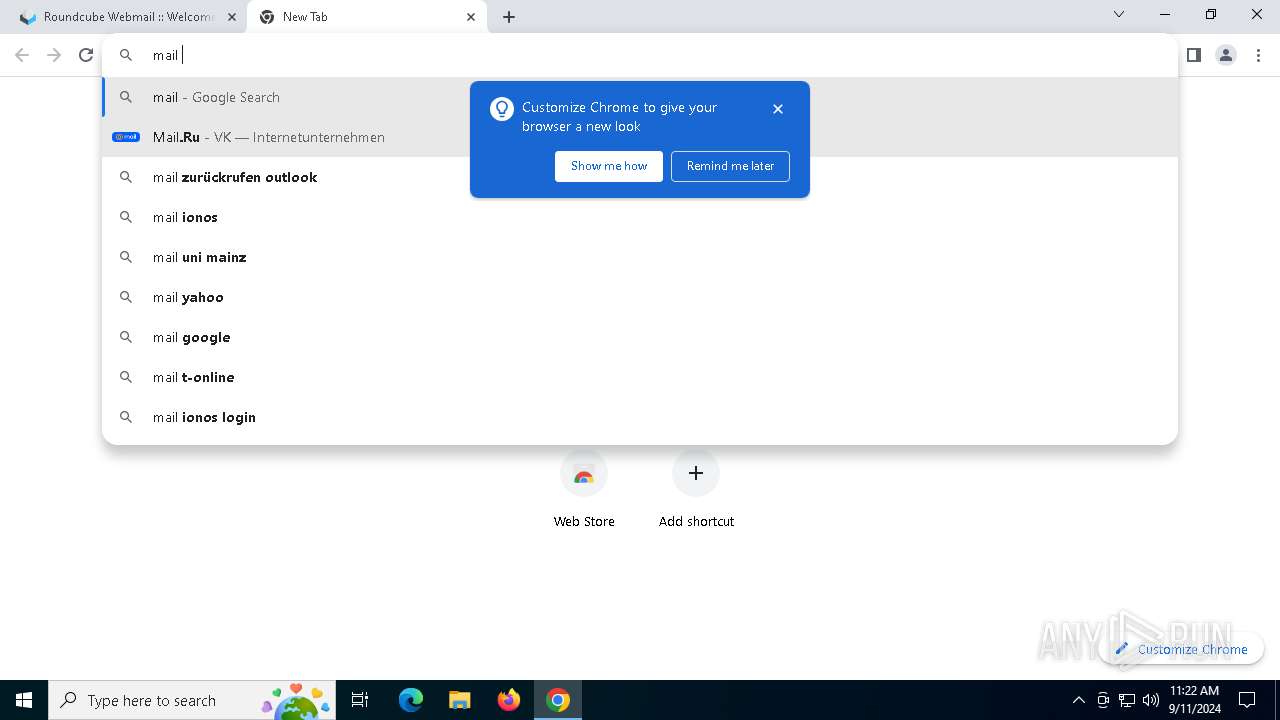Select suggestion "mail google"

pos(640,337)
